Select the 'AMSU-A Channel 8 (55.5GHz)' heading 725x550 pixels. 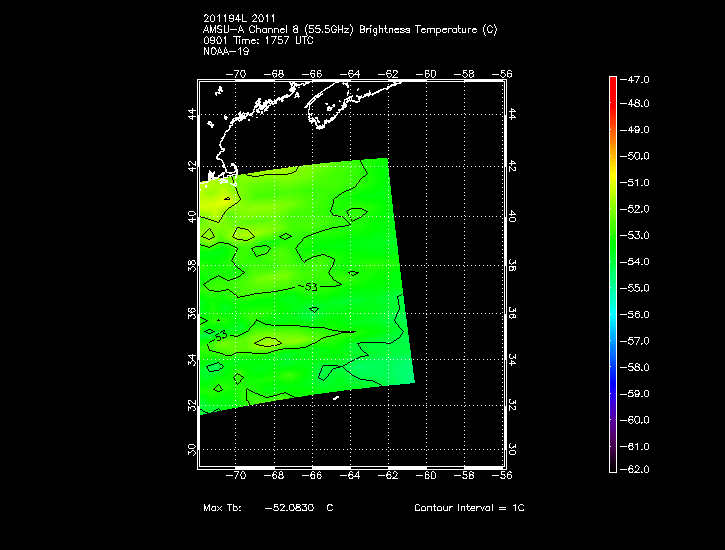pyautogui.click(x=278, y=30)
